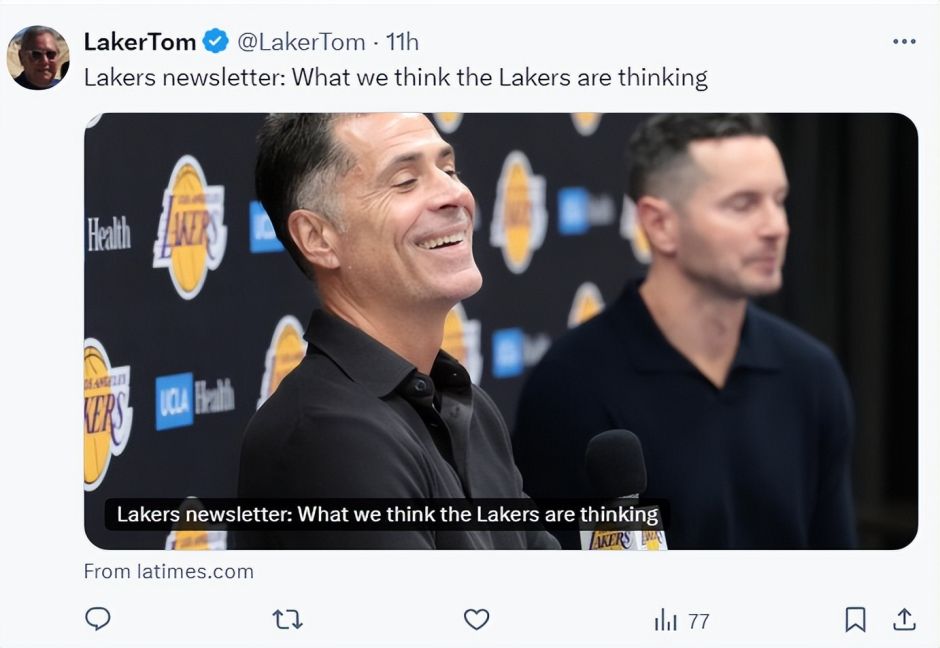
Task: Bookmark this tweet
Action: [855, 620]
